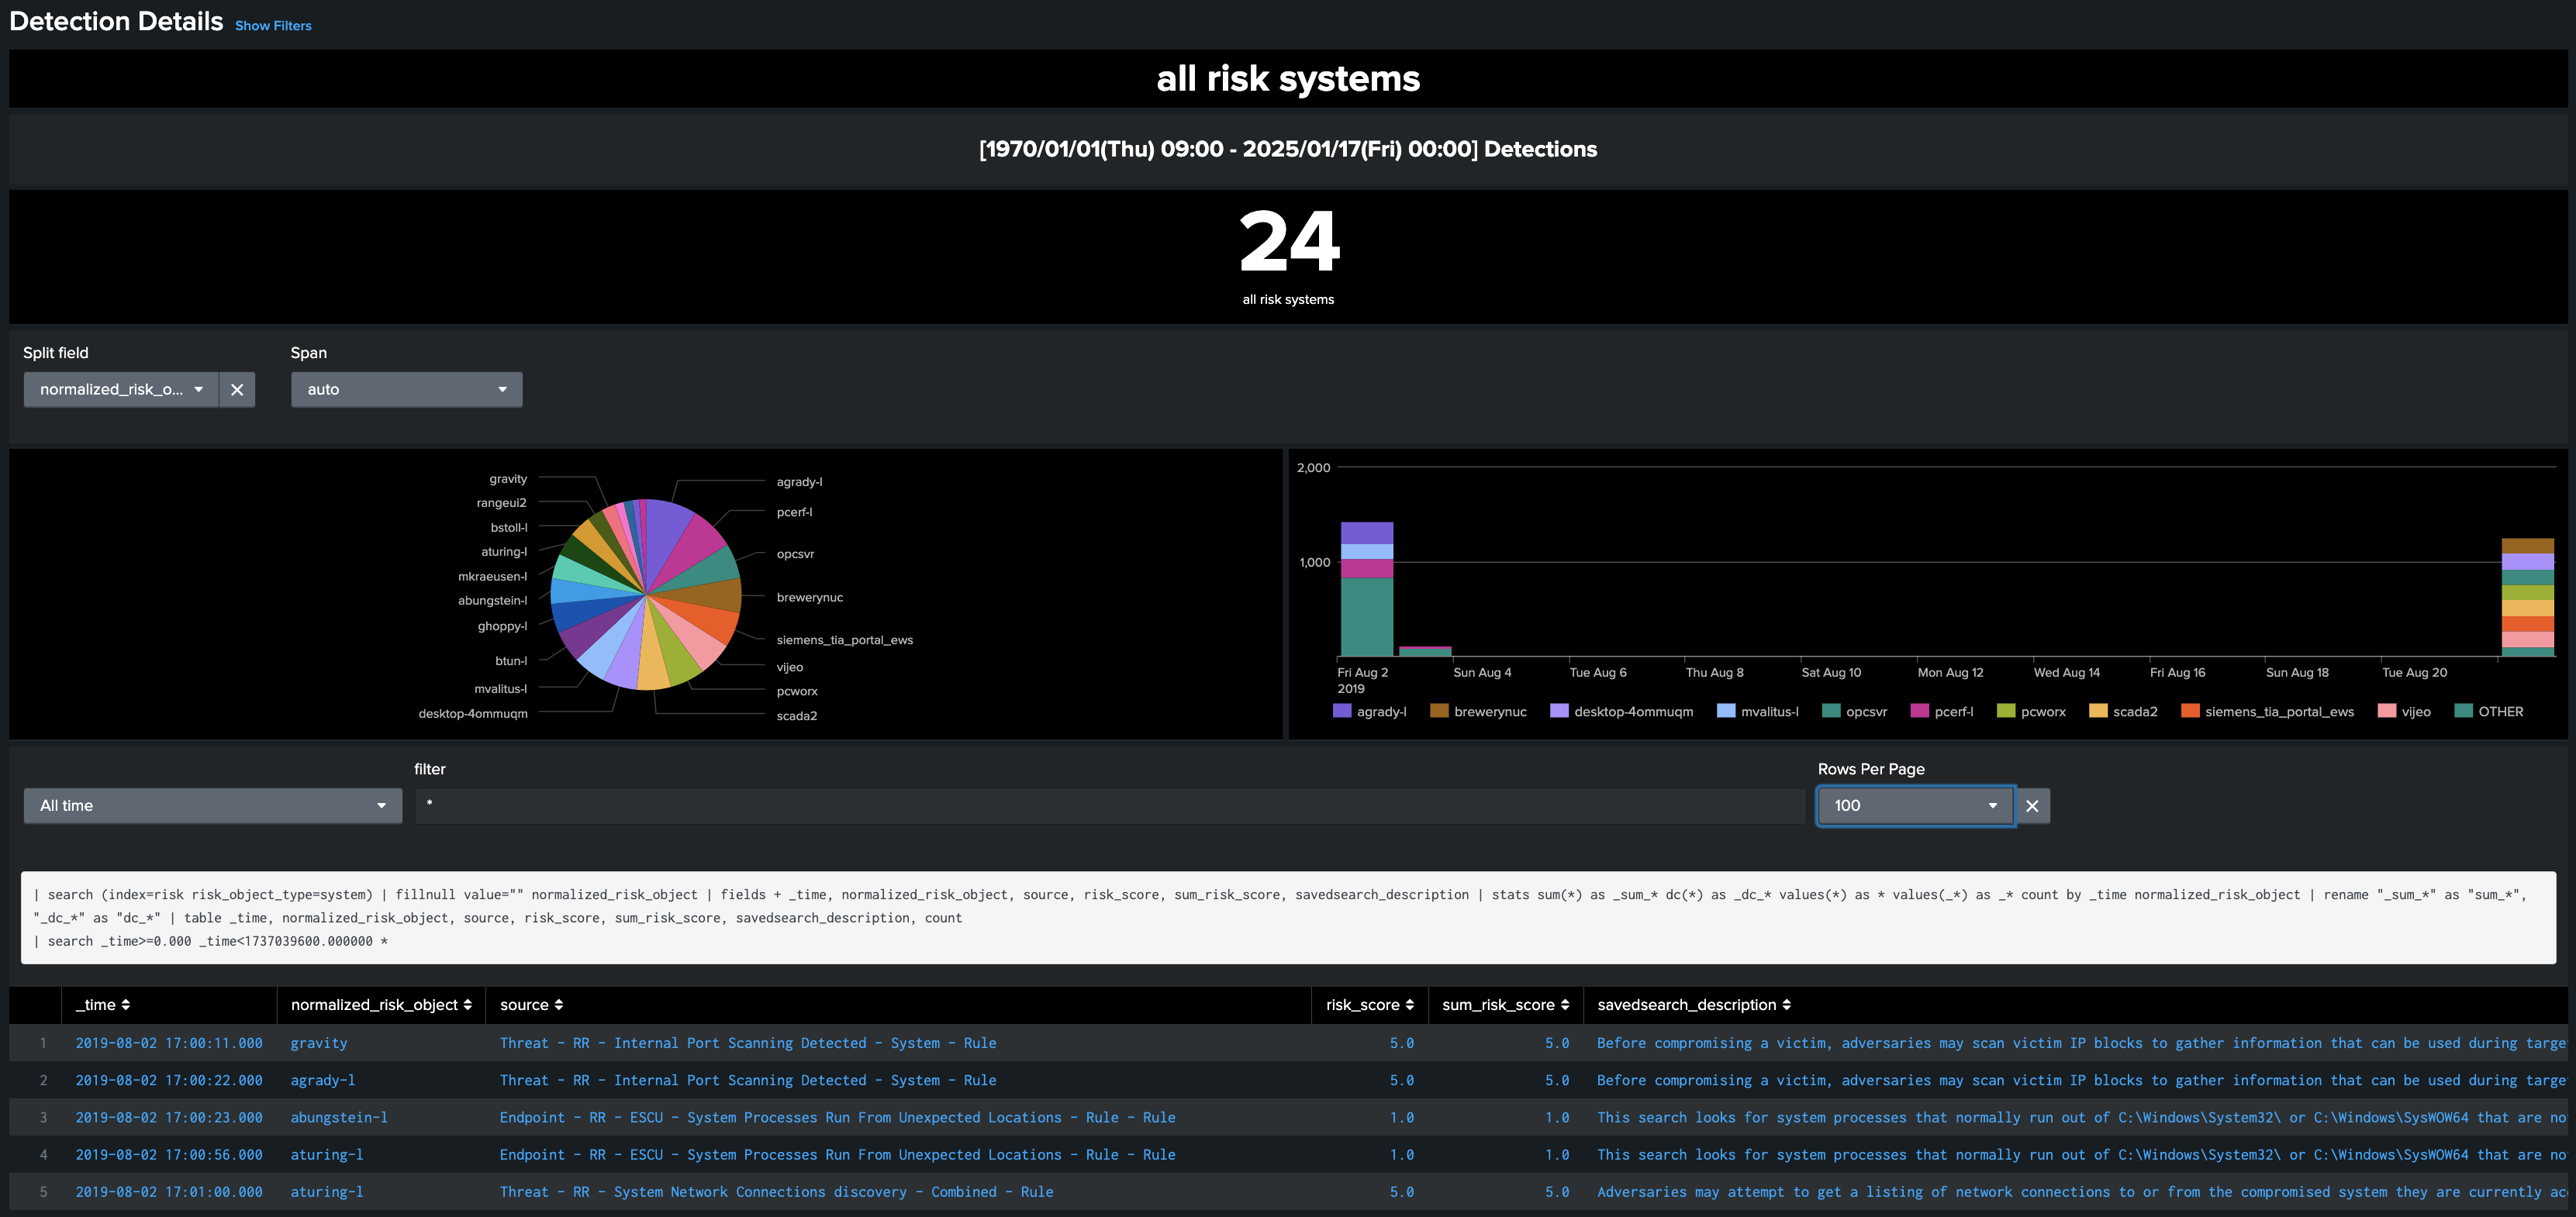Click the mvalitus-l legend swatch
Viewport: 2576px width, 1217px height.
click(x=1726, y=711)
